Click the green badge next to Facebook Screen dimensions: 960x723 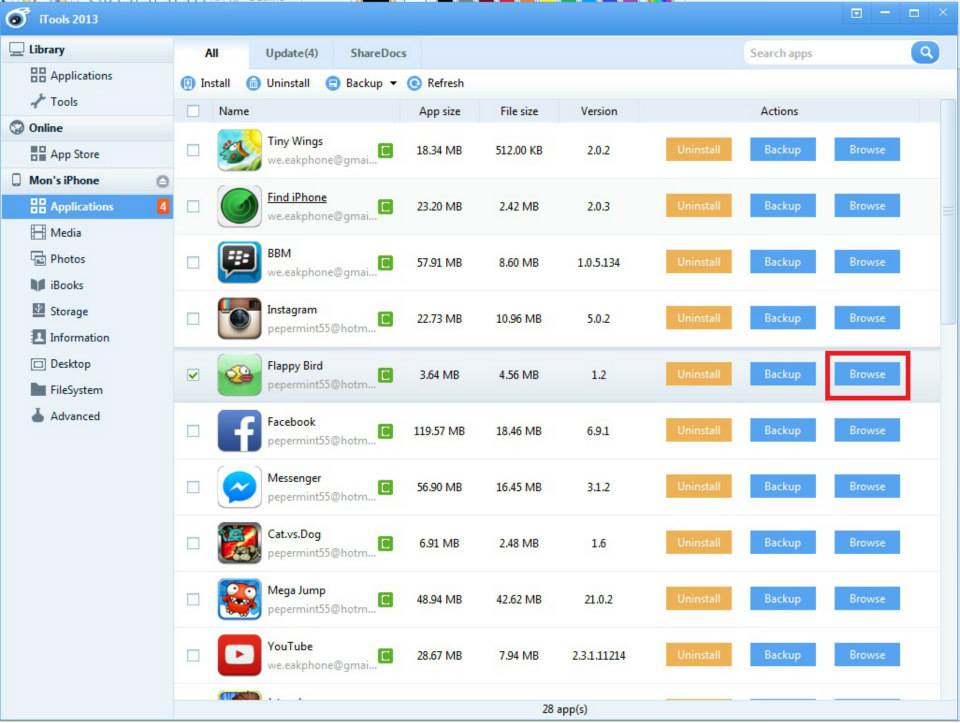(x=385, y=431)
